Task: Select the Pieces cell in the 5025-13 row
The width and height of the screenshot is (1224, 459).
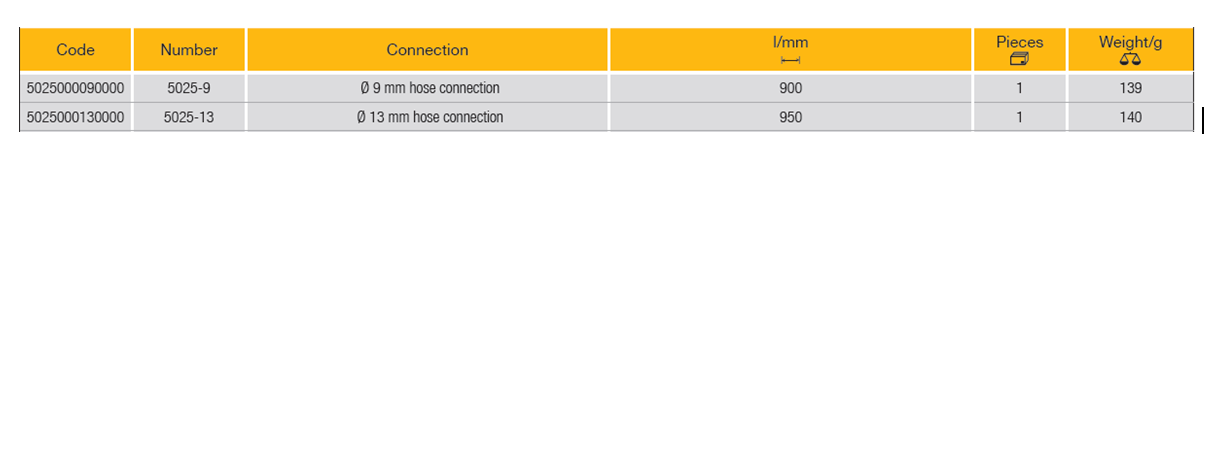Action: pos(1019,117)
